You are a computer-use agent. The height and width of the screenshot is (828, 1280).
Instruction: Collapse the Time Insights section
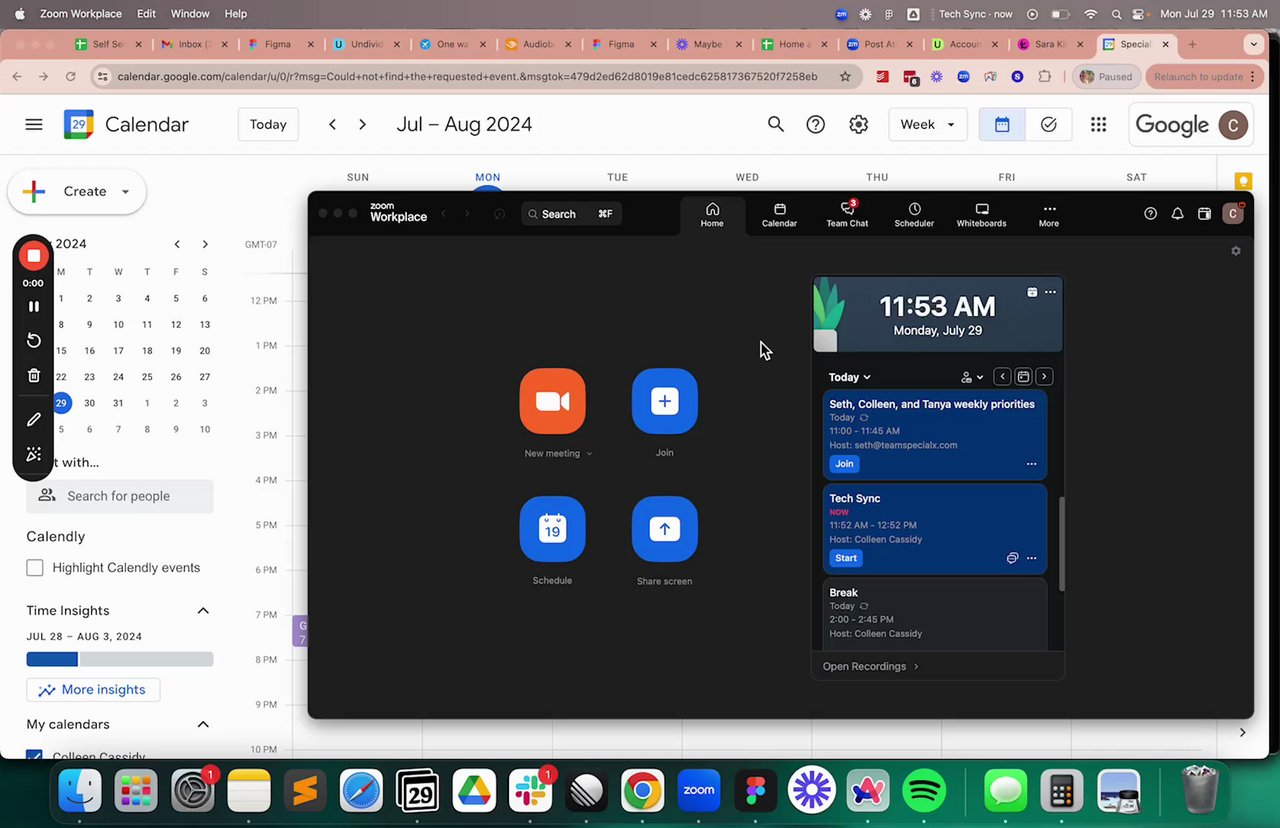click(203, 610)
